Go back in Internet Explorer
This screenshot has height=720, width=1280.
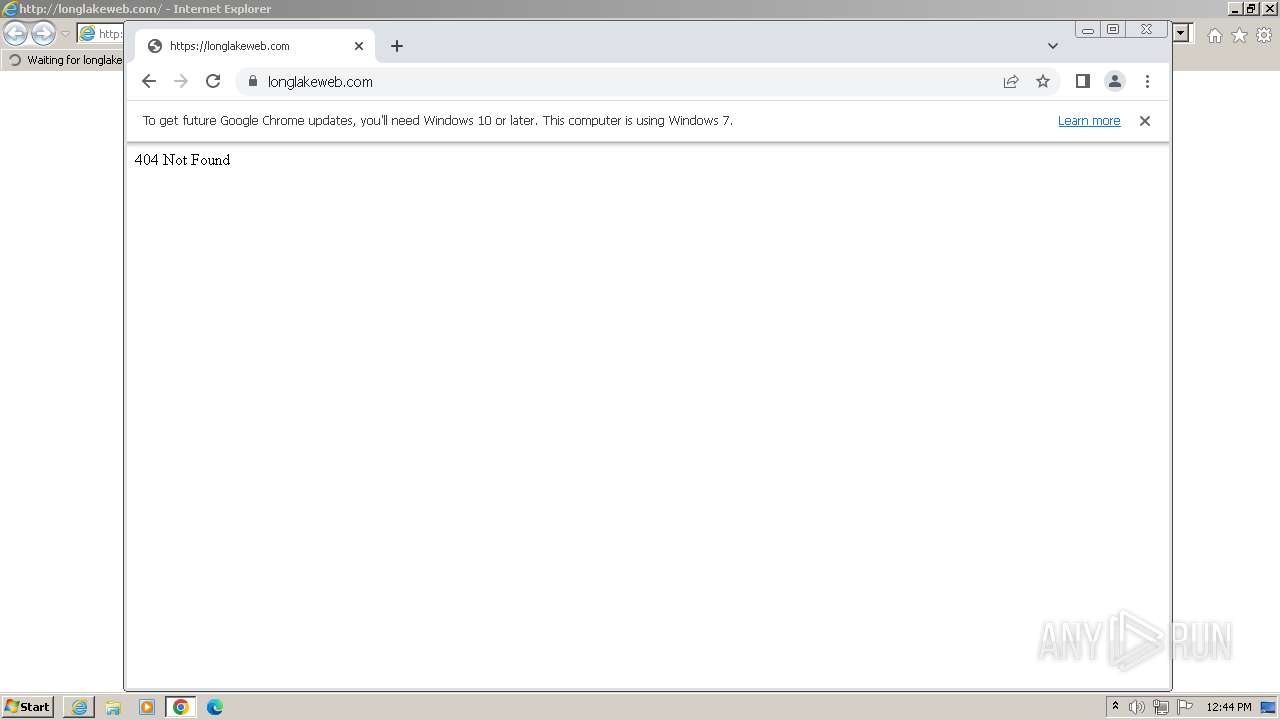pos(15,34)
